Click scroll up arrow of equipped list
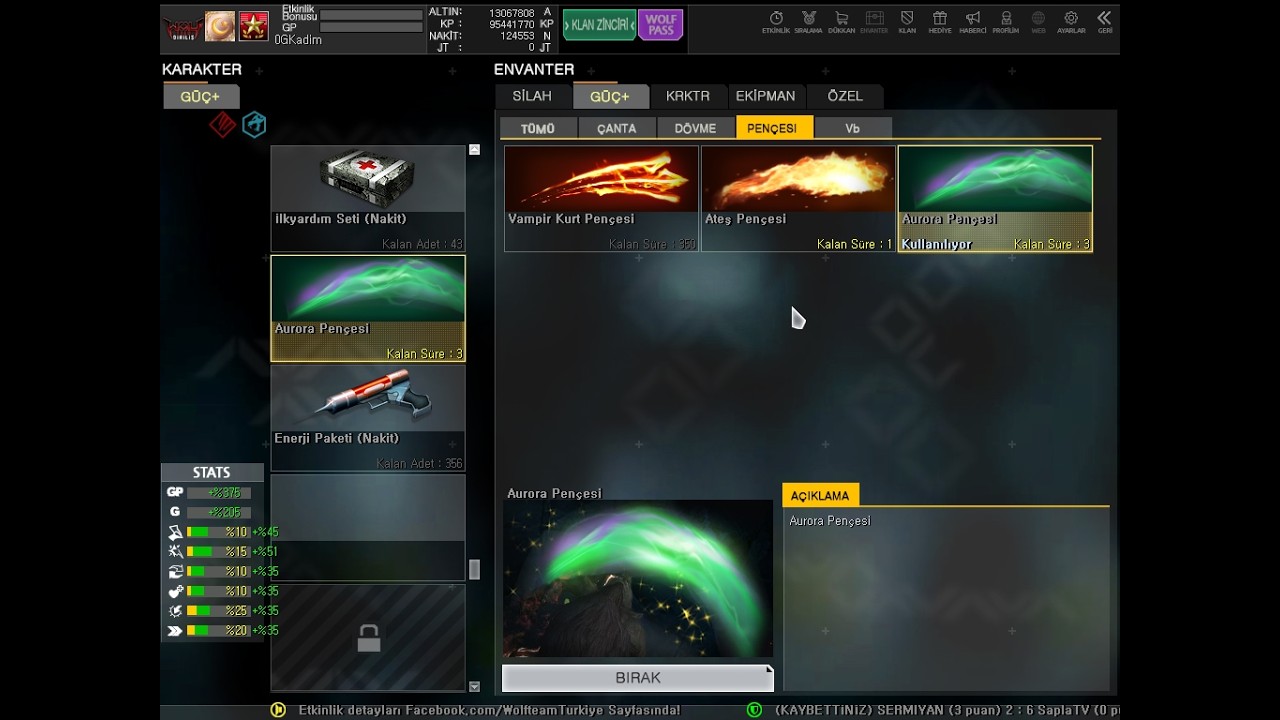 pyautogui.click(x=474, y=150)
